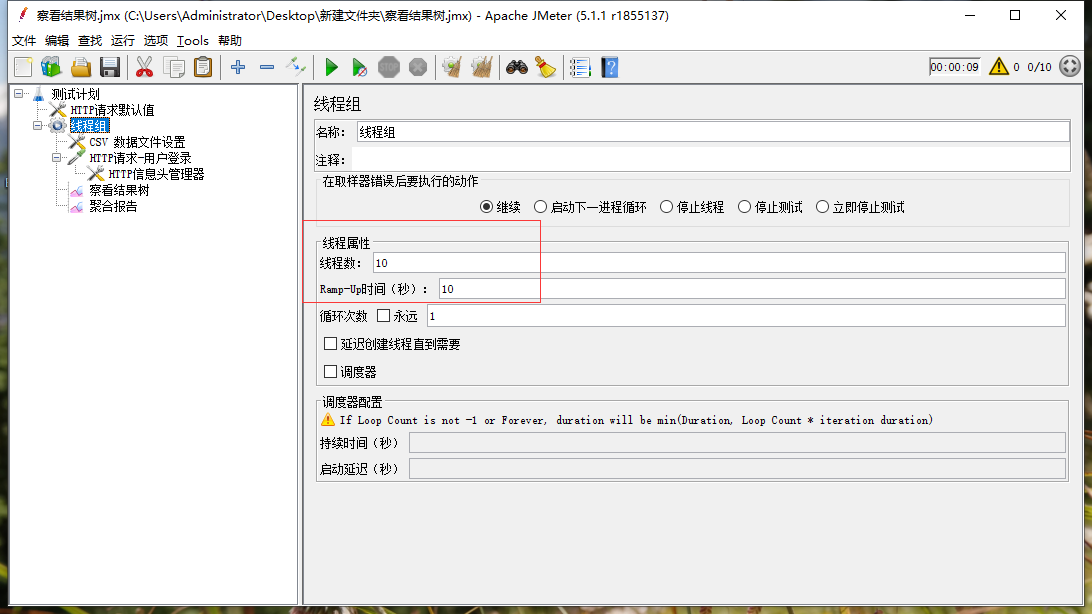Viewport: 1092px width, 614px height.
Task: Click the Reset search broom icon
Action: click(x=545, y=68)
